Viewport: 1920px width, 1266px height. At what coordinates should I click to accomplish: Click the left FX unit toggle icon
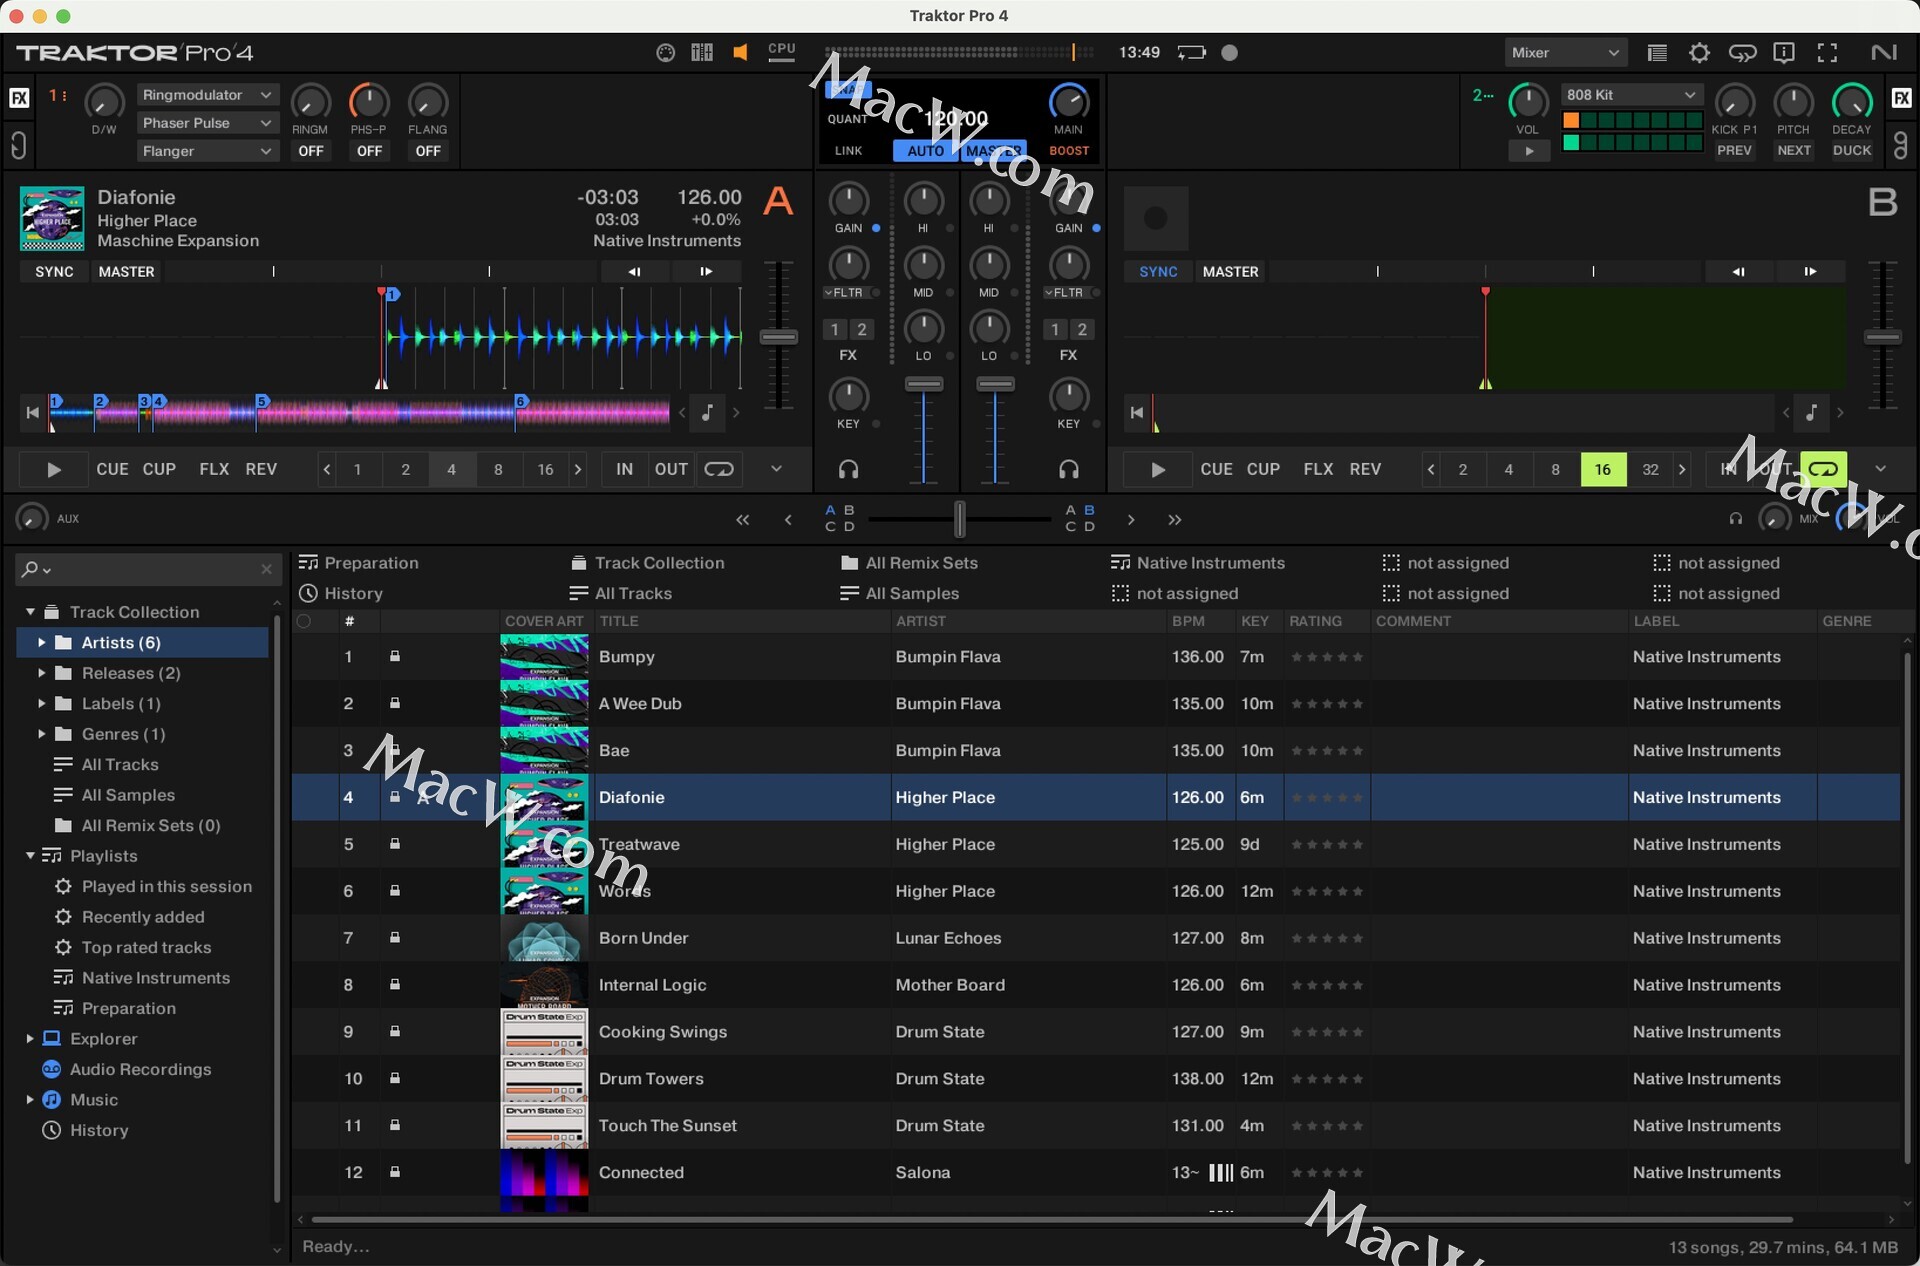[19, 98]
